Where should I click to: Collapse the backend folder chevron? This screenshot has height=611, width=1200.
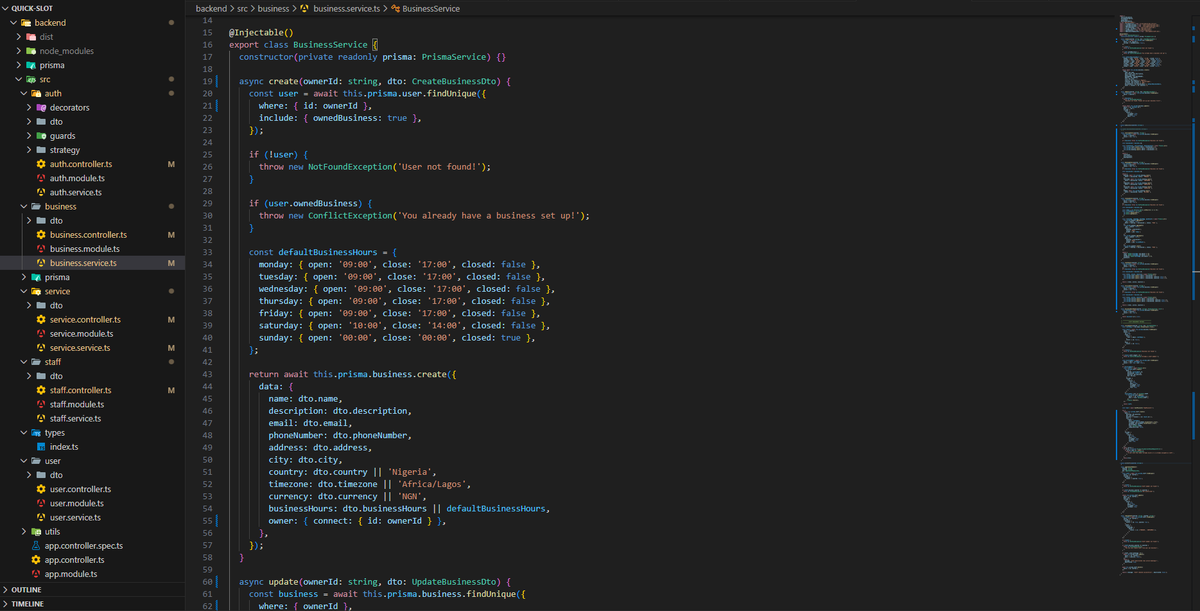coord(13,23)
